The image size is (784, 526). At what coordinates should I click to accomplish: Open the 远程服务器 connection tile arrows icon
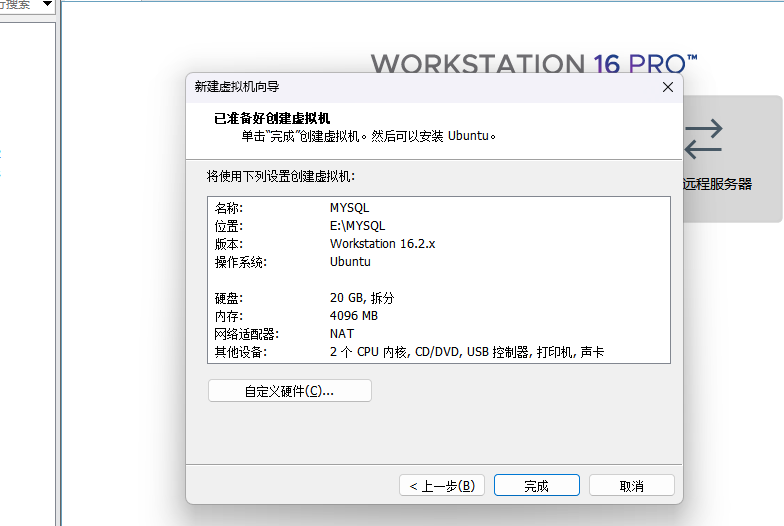pos(703,139)
